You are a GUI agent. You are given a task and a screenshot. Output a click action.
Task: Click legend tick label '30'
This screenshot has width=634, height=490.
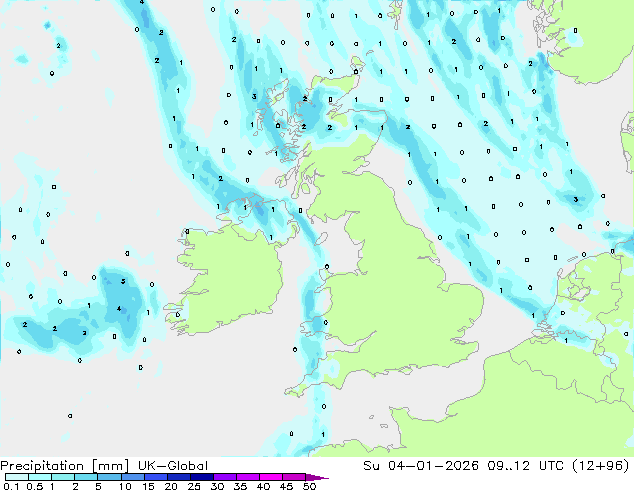pos(217,486)
